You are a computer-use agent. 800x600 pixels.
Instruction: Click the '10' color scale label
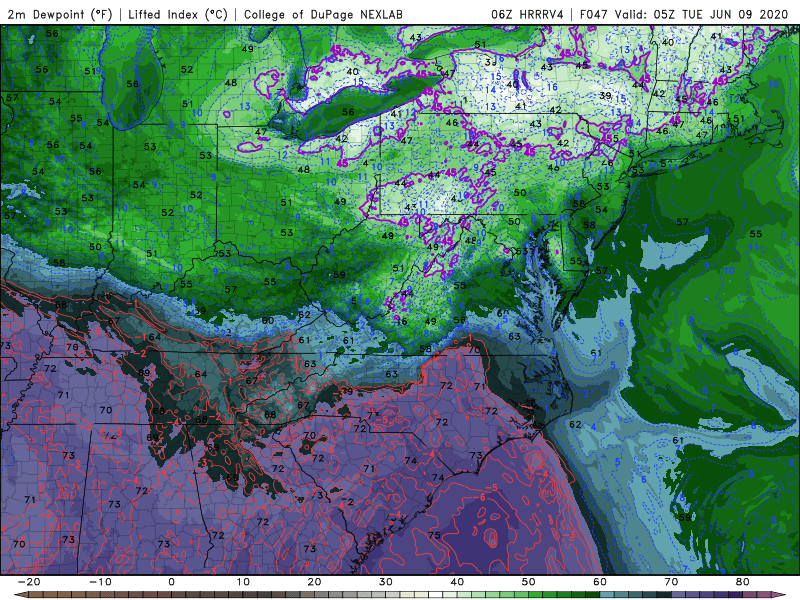click(243, 582)
